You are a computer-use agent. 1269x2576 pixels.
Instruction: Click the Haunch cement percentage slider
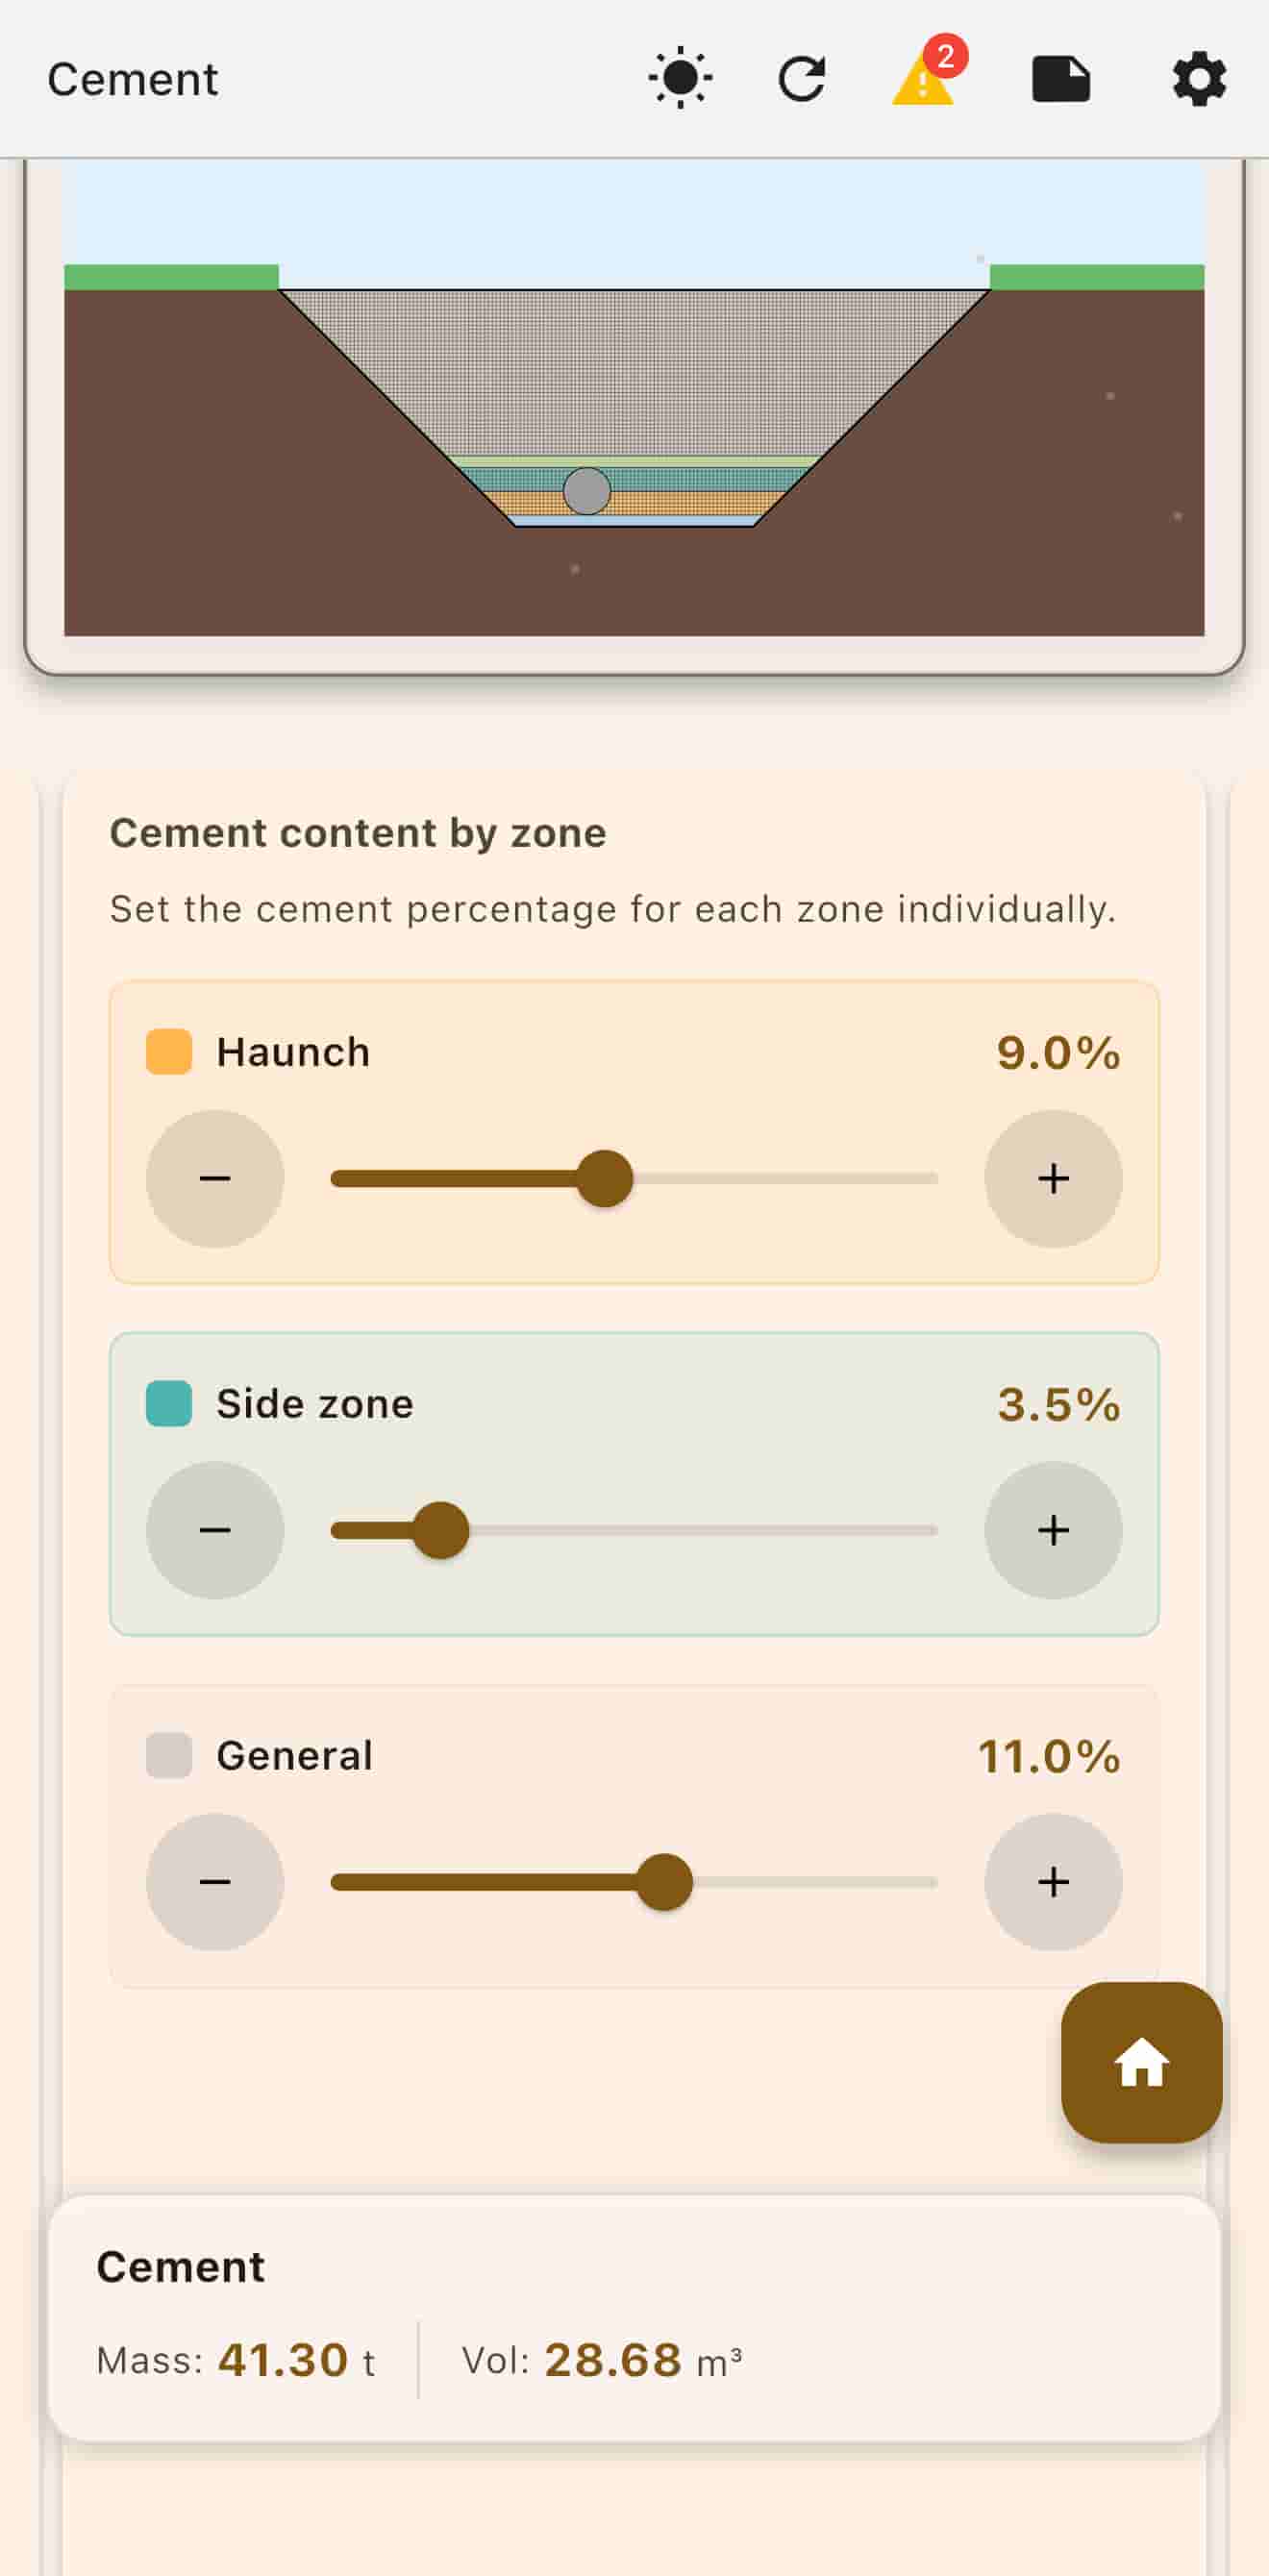tap(606, 1180)
